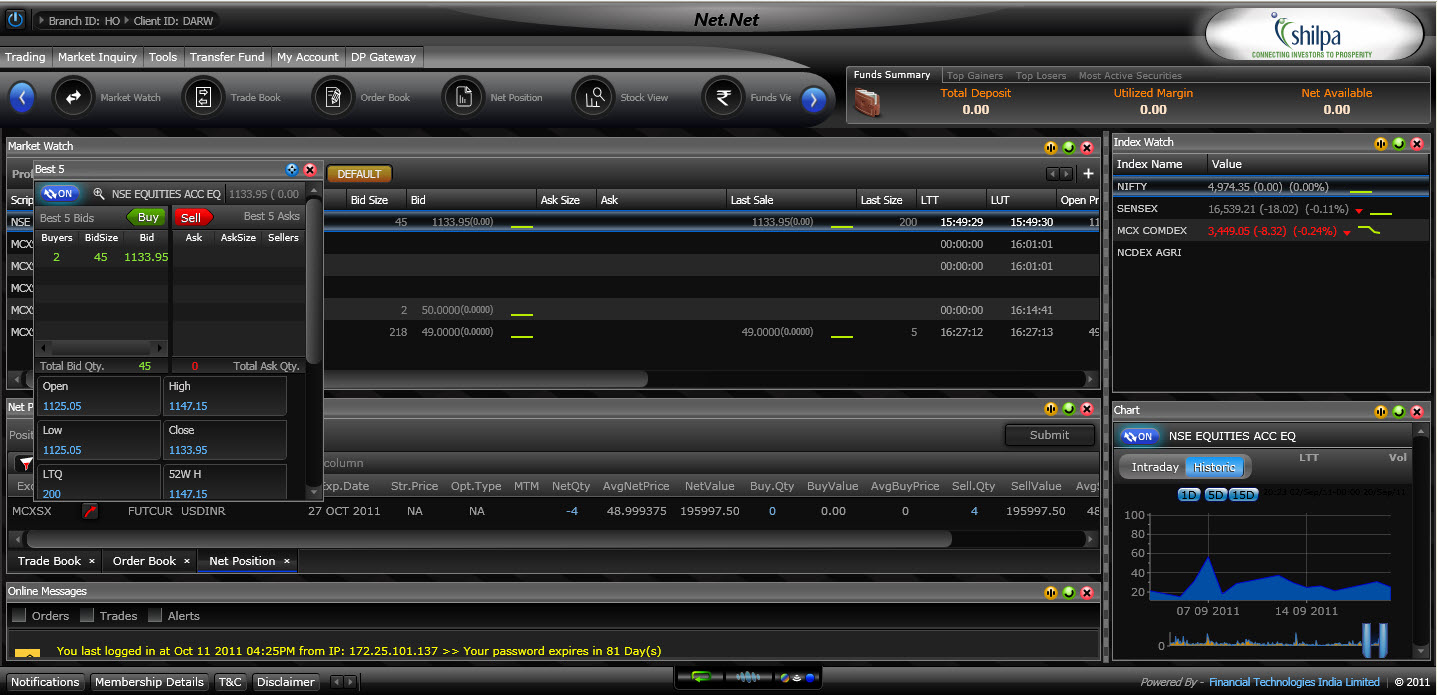
Task: Open Trade Book from the toolbar
Action: coord(203,97)
